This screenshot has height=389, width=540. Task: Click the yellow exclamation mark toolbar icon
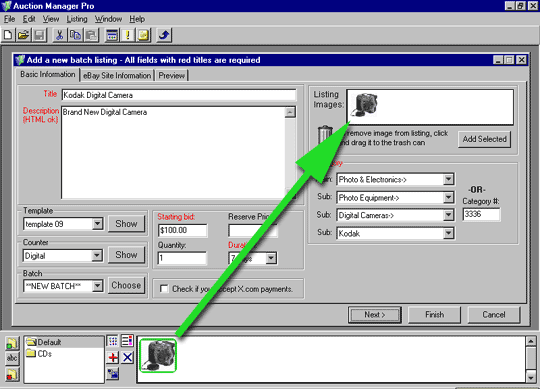click(128, 35)
